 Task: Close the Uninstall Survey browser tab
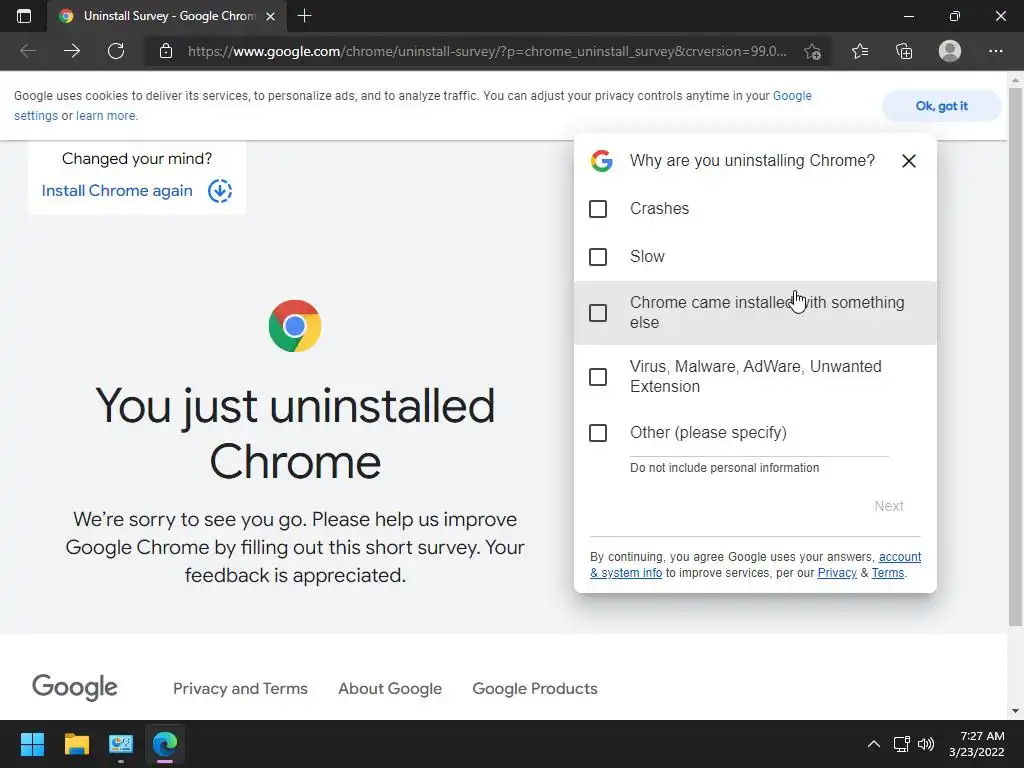(x=270, y=16)
